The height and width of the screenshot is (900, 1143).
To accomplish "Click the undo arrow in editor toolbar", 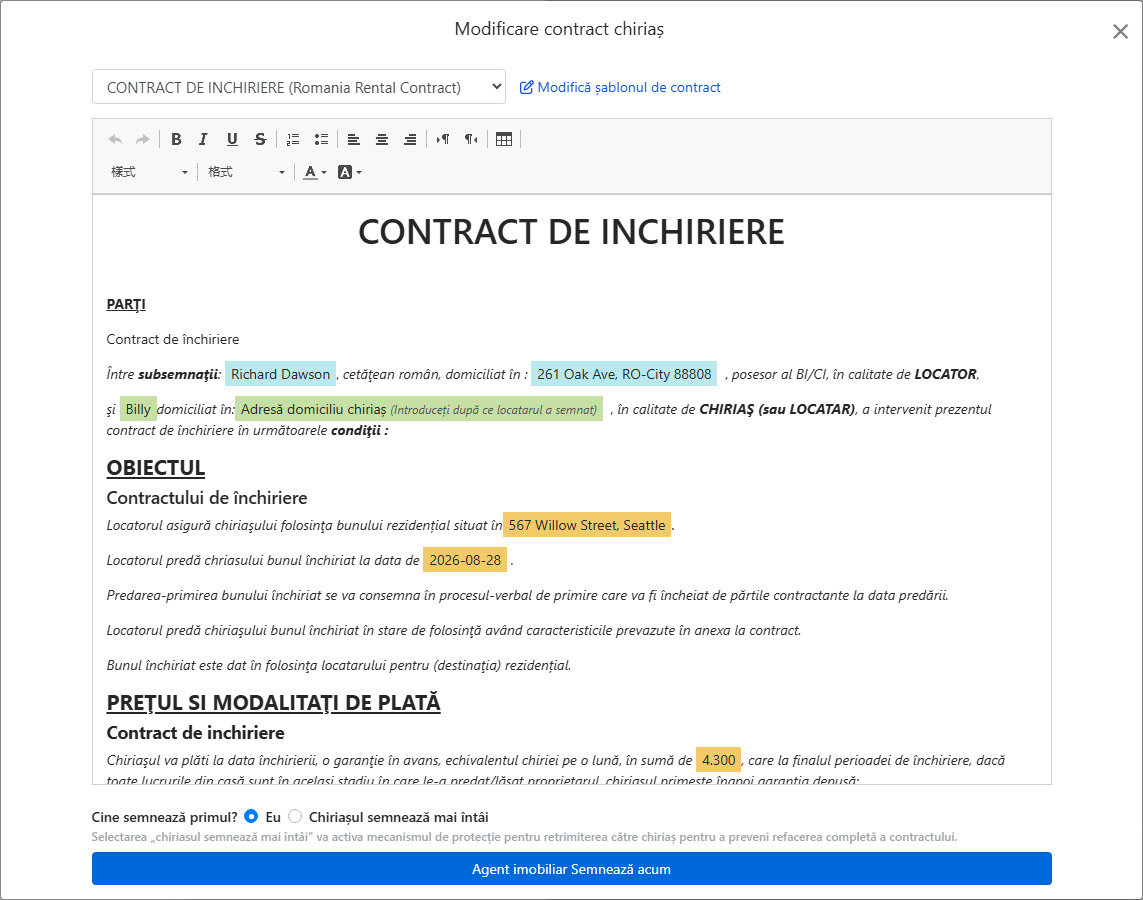I will tap(115, 139).
